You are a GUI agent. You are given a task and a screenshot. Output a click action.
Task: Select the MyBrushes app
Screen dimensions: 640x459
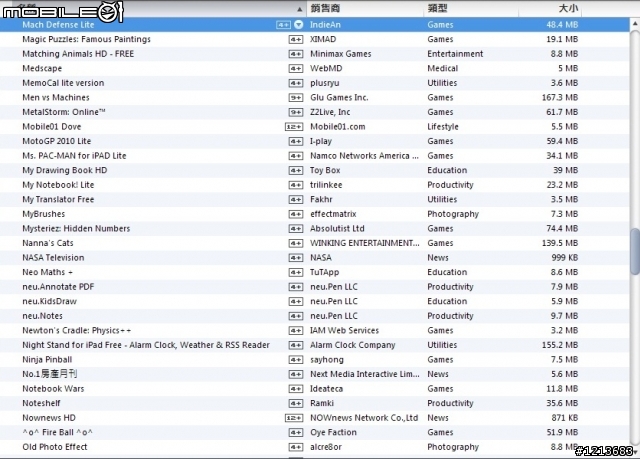click(x=43, y=214)
